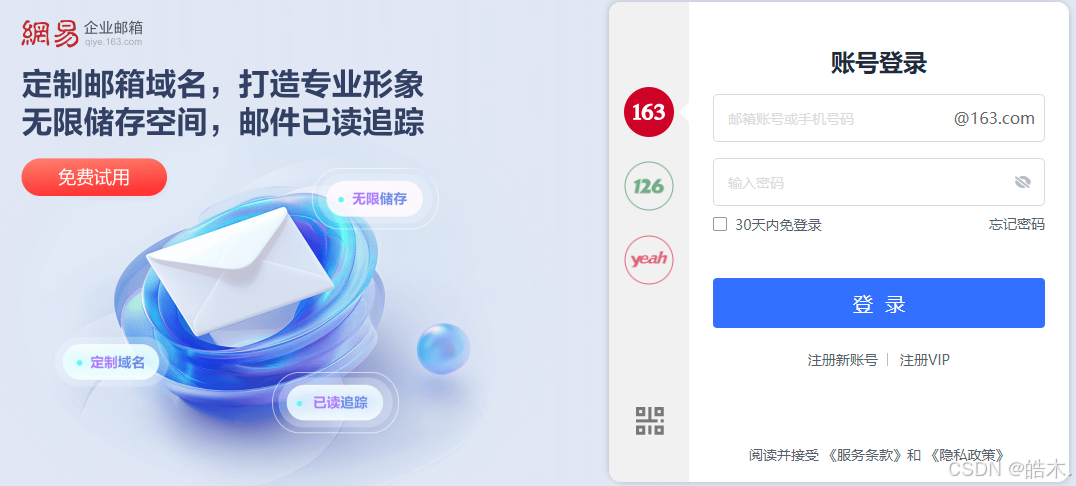This screenshot has width=1076, height=486.
Task: Focus the 输入密码 password field
Action: click(x=878, y=182)
